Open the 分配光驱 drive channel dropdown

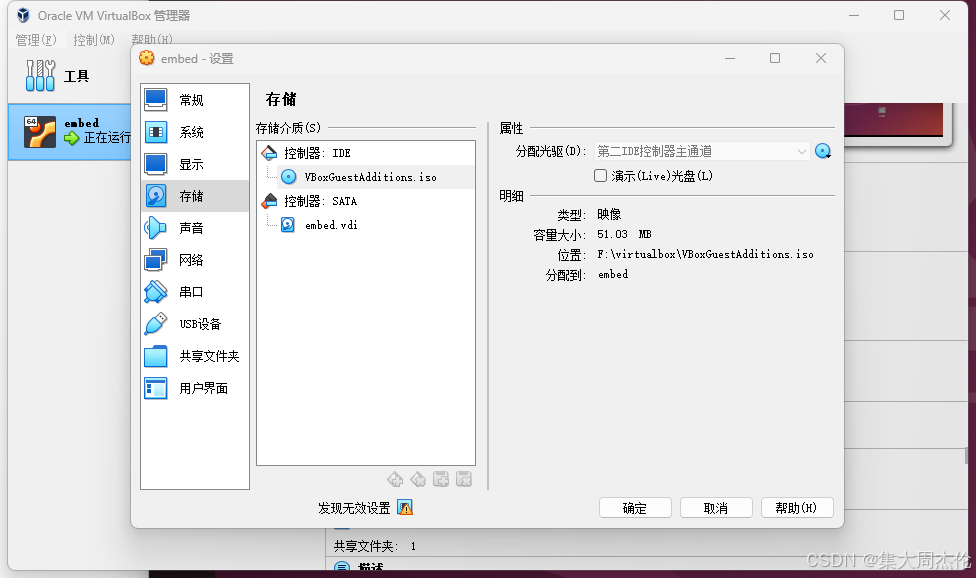[x=702, y=151]
